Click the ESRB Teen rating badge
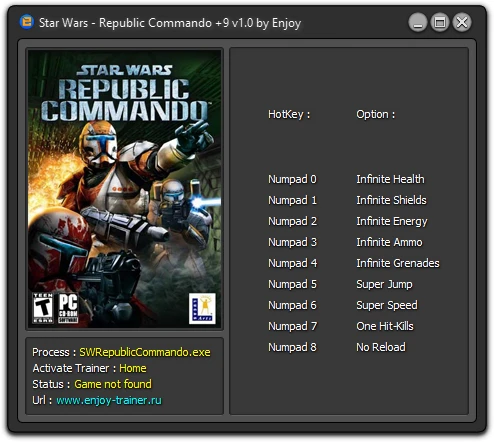This screenshot has width=494, height=442. [43, 308]
